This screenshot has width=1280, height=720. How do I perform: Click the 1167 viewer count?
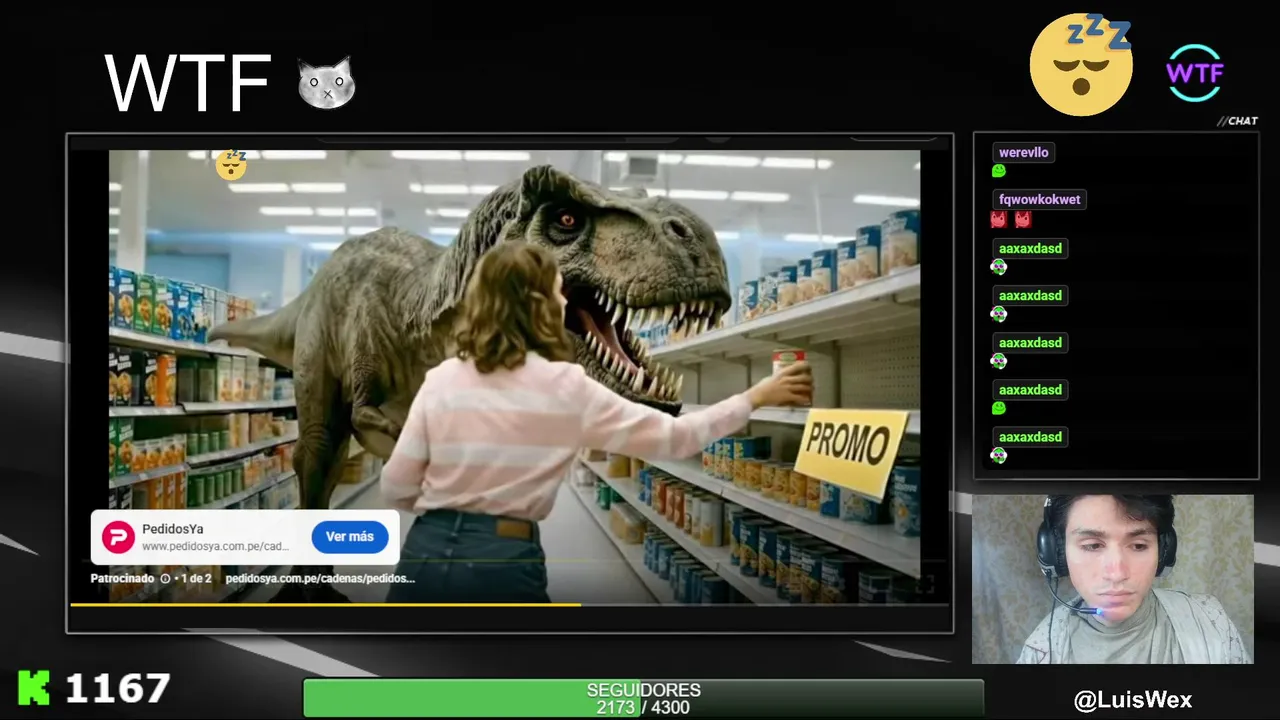click(x=118, y=689)
